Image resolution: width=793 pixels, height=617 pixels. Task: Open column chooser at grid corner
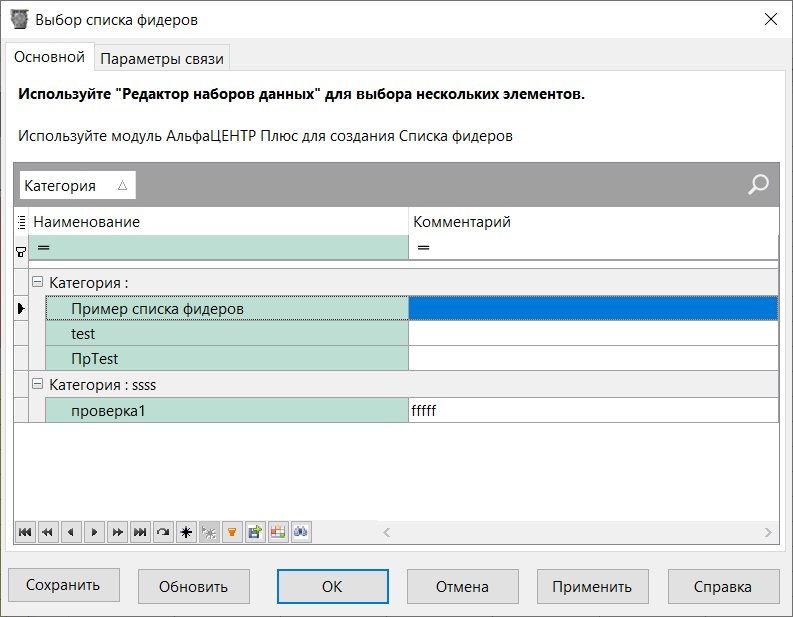(x=21, y=222)
